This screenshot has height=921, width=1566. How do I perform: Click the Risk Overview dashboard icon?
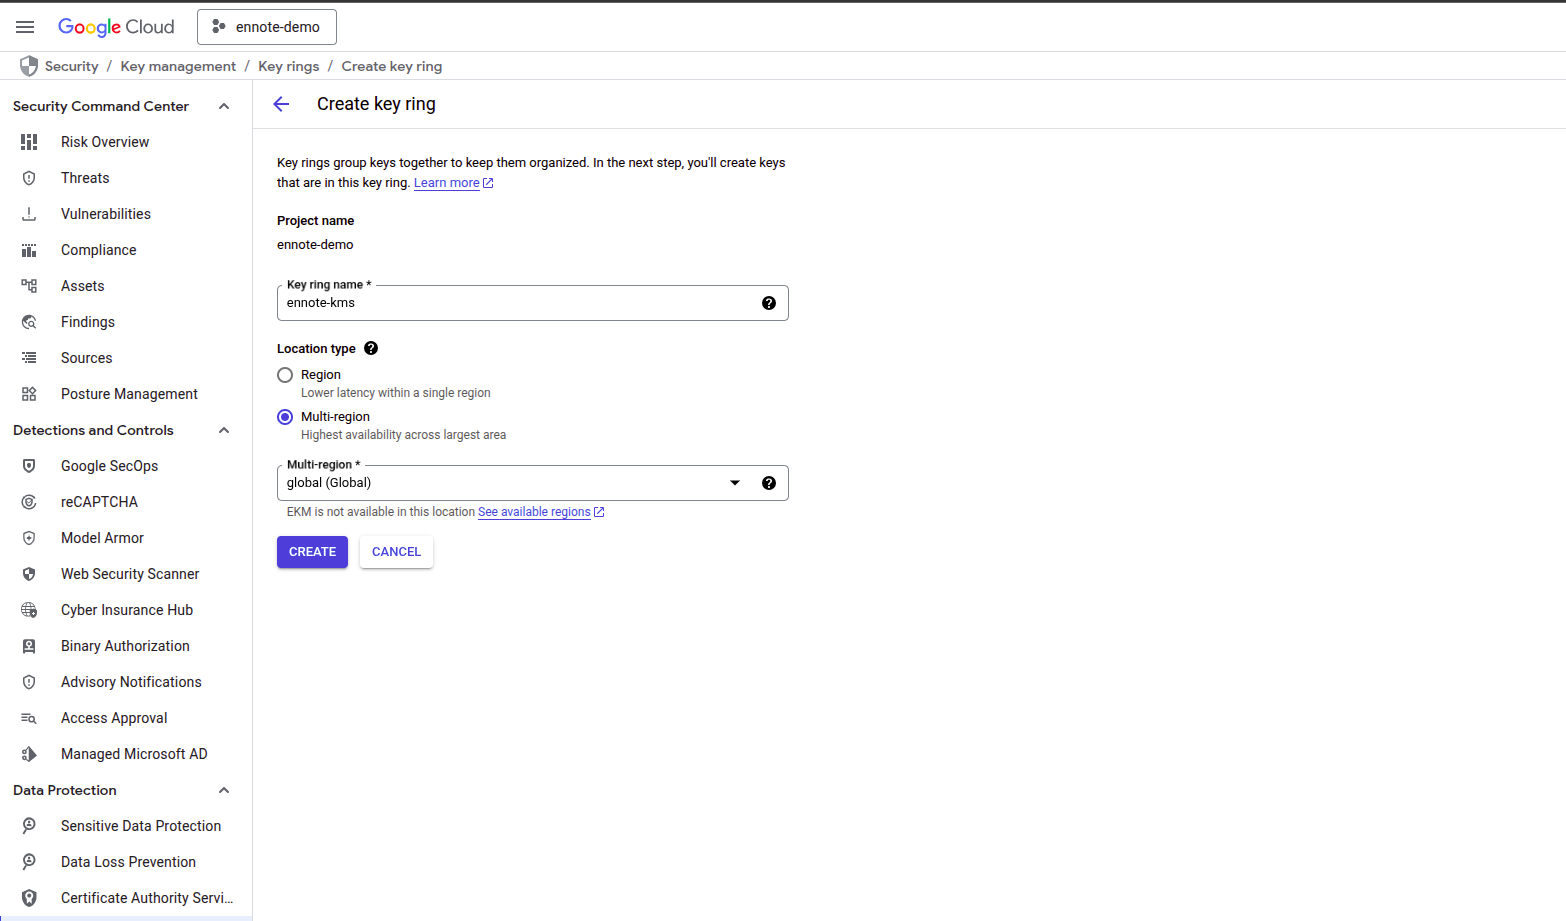click(x=29, y=142)
